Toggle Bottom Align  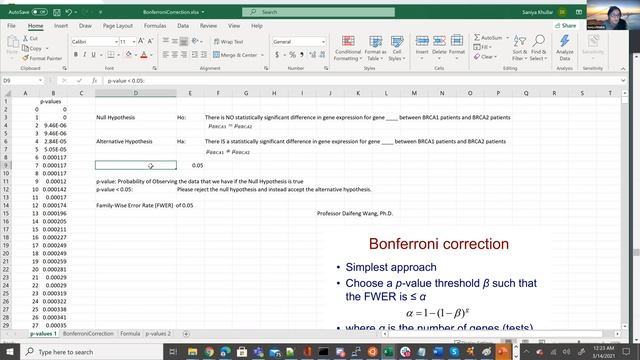184,41
